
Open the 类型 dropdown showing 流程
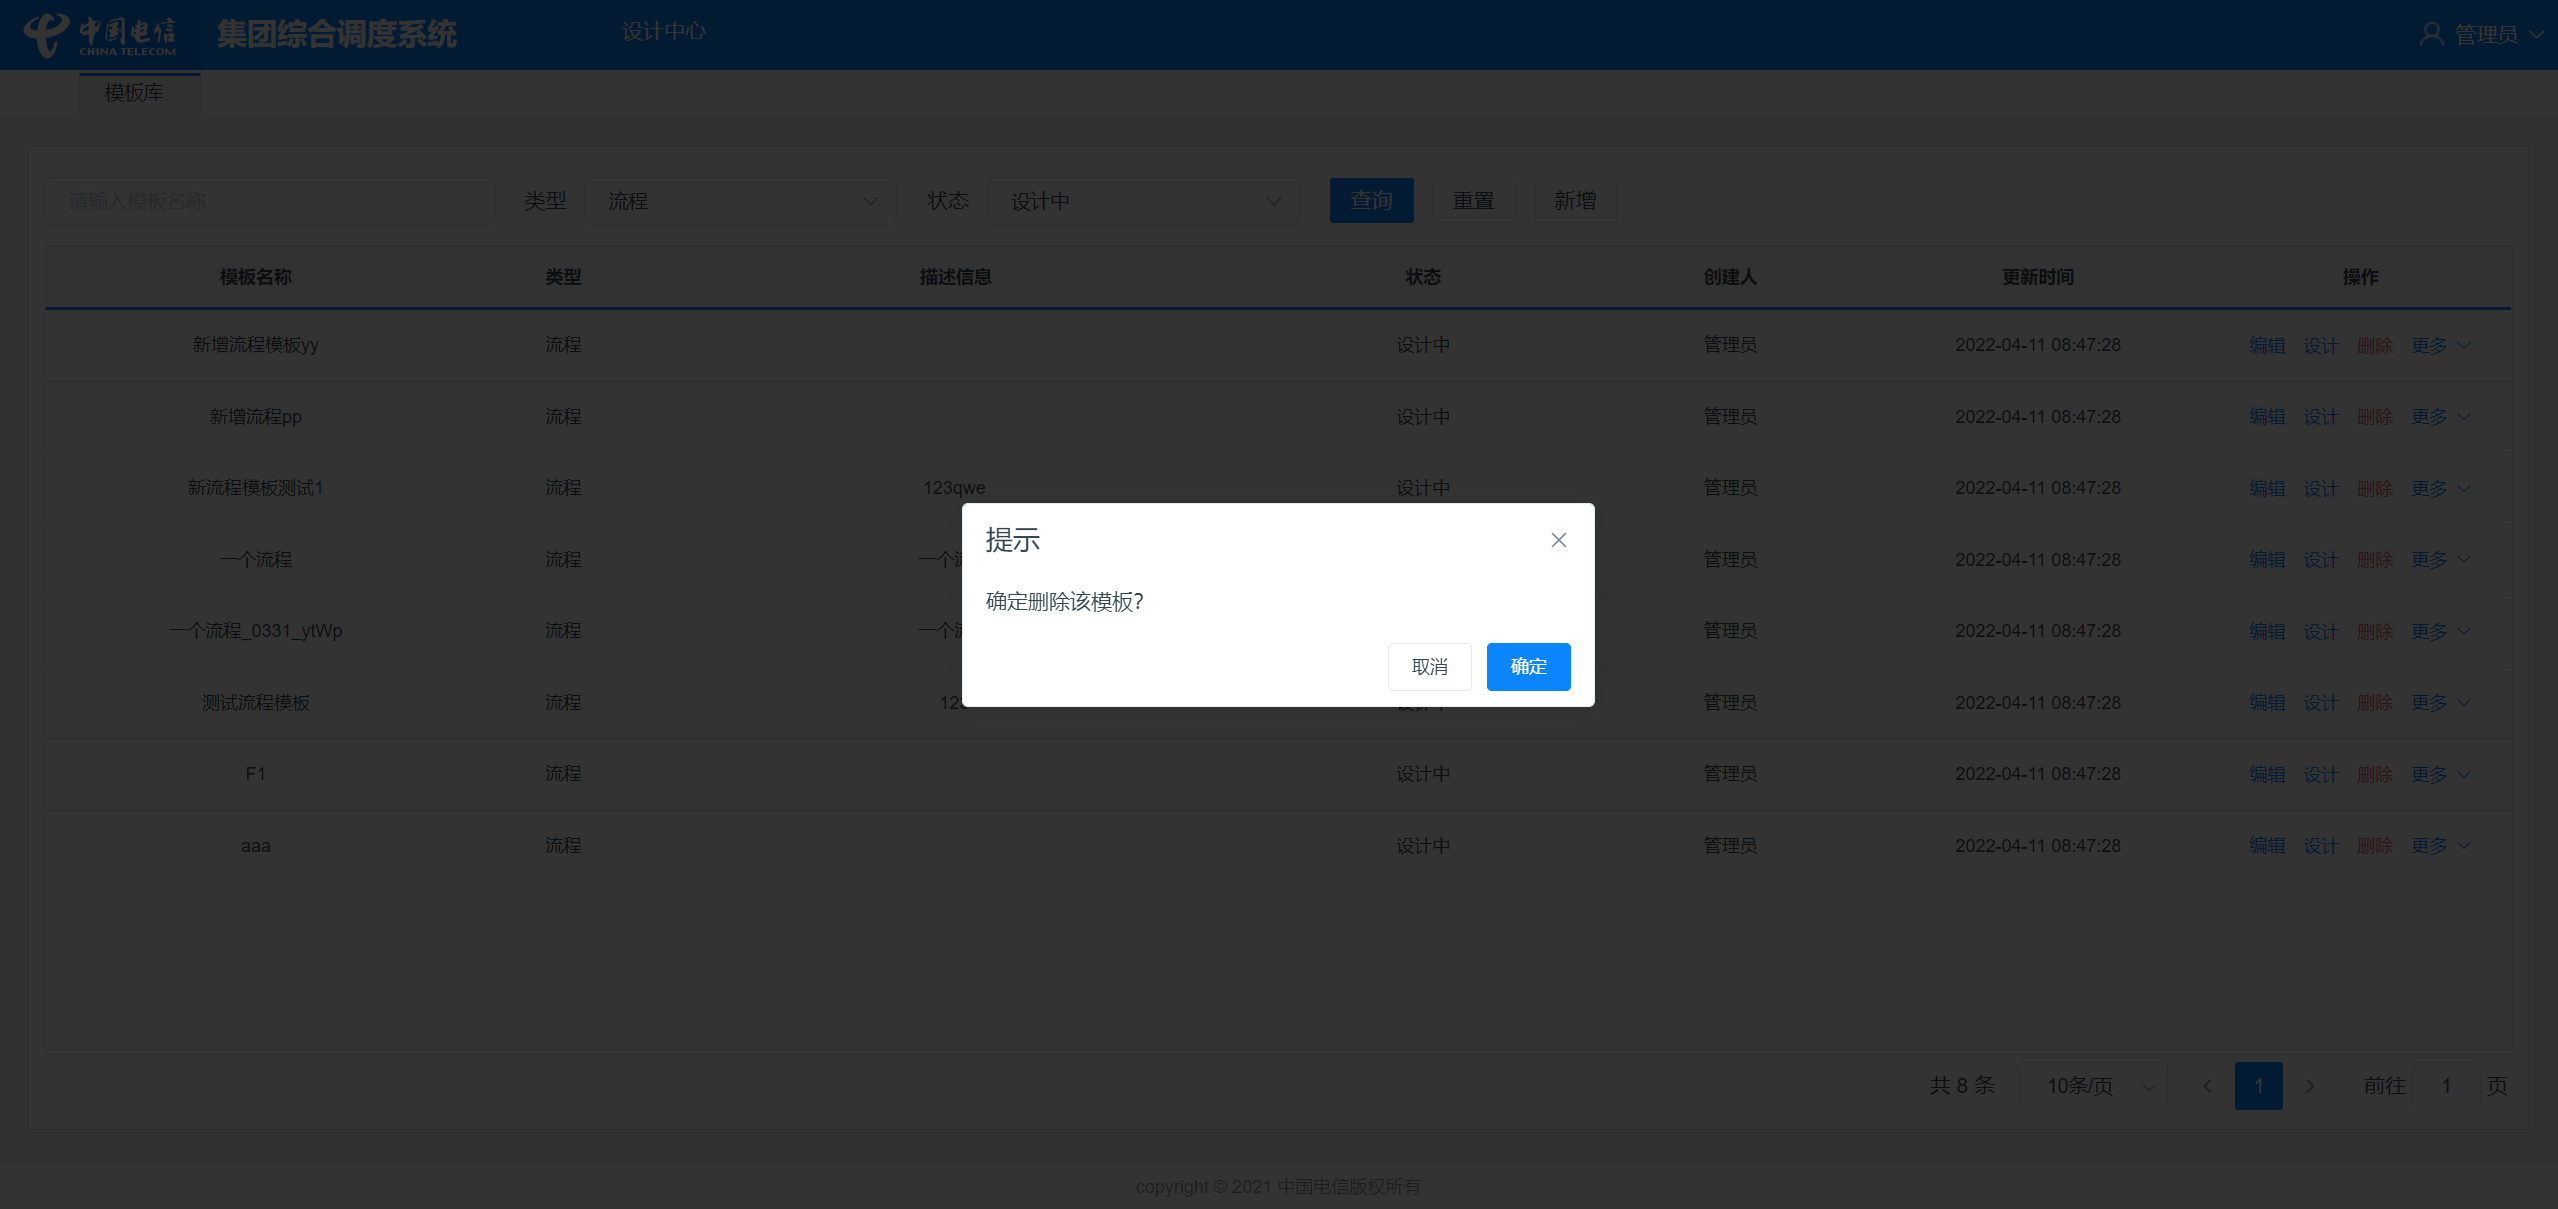coord(740,201)
